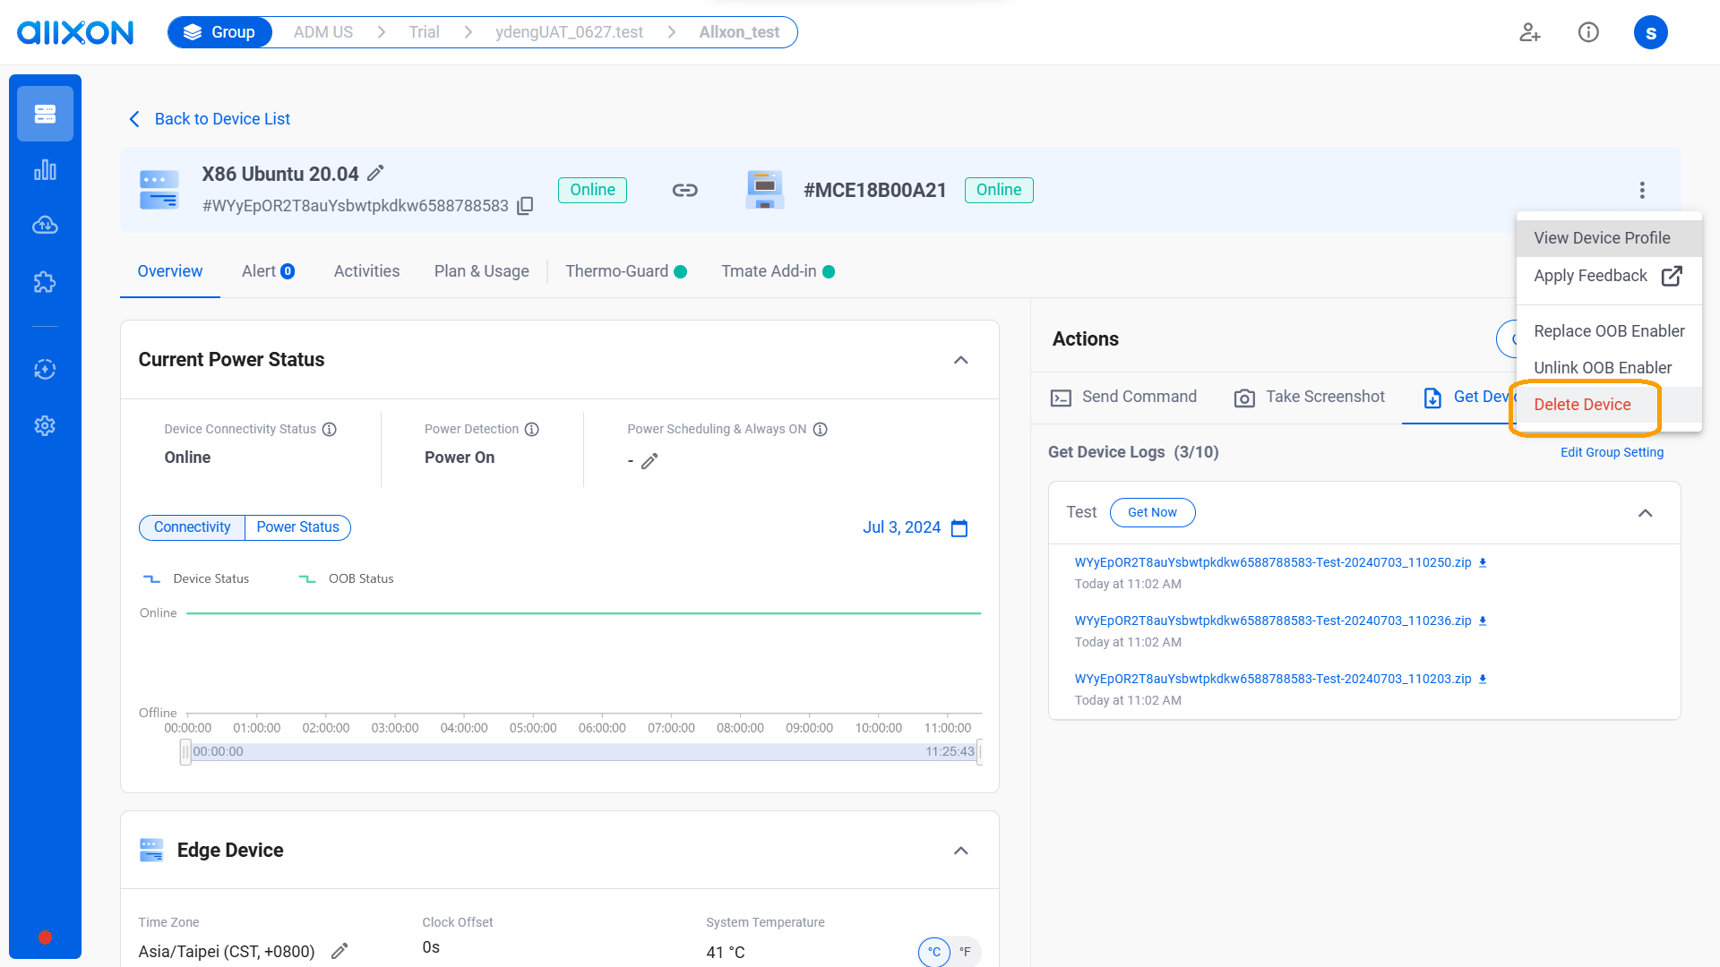Select the Connectivity chart toggle
This screenshot has width=1720, height=967.
pyautogui.click(x=192, y=527)
